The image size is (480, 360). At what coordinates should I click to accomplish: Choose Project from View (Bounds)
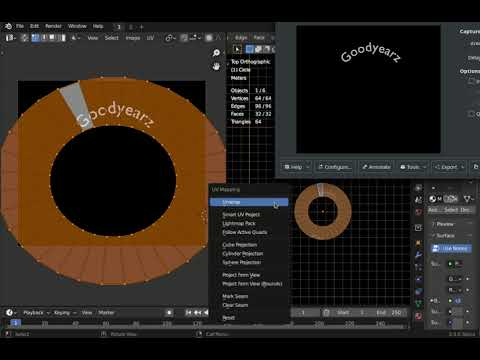tap(249, 284)
